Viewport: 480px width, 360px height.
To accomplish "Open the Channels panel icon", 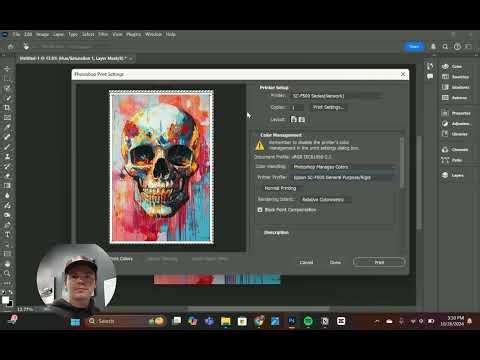I will 445,149.
